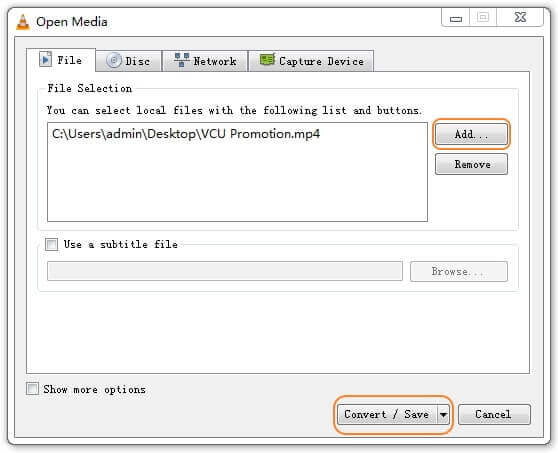This screenshot has width=558, height=453.
Task: Switch to the Disc tab
Action: click(x=128, y=61)
